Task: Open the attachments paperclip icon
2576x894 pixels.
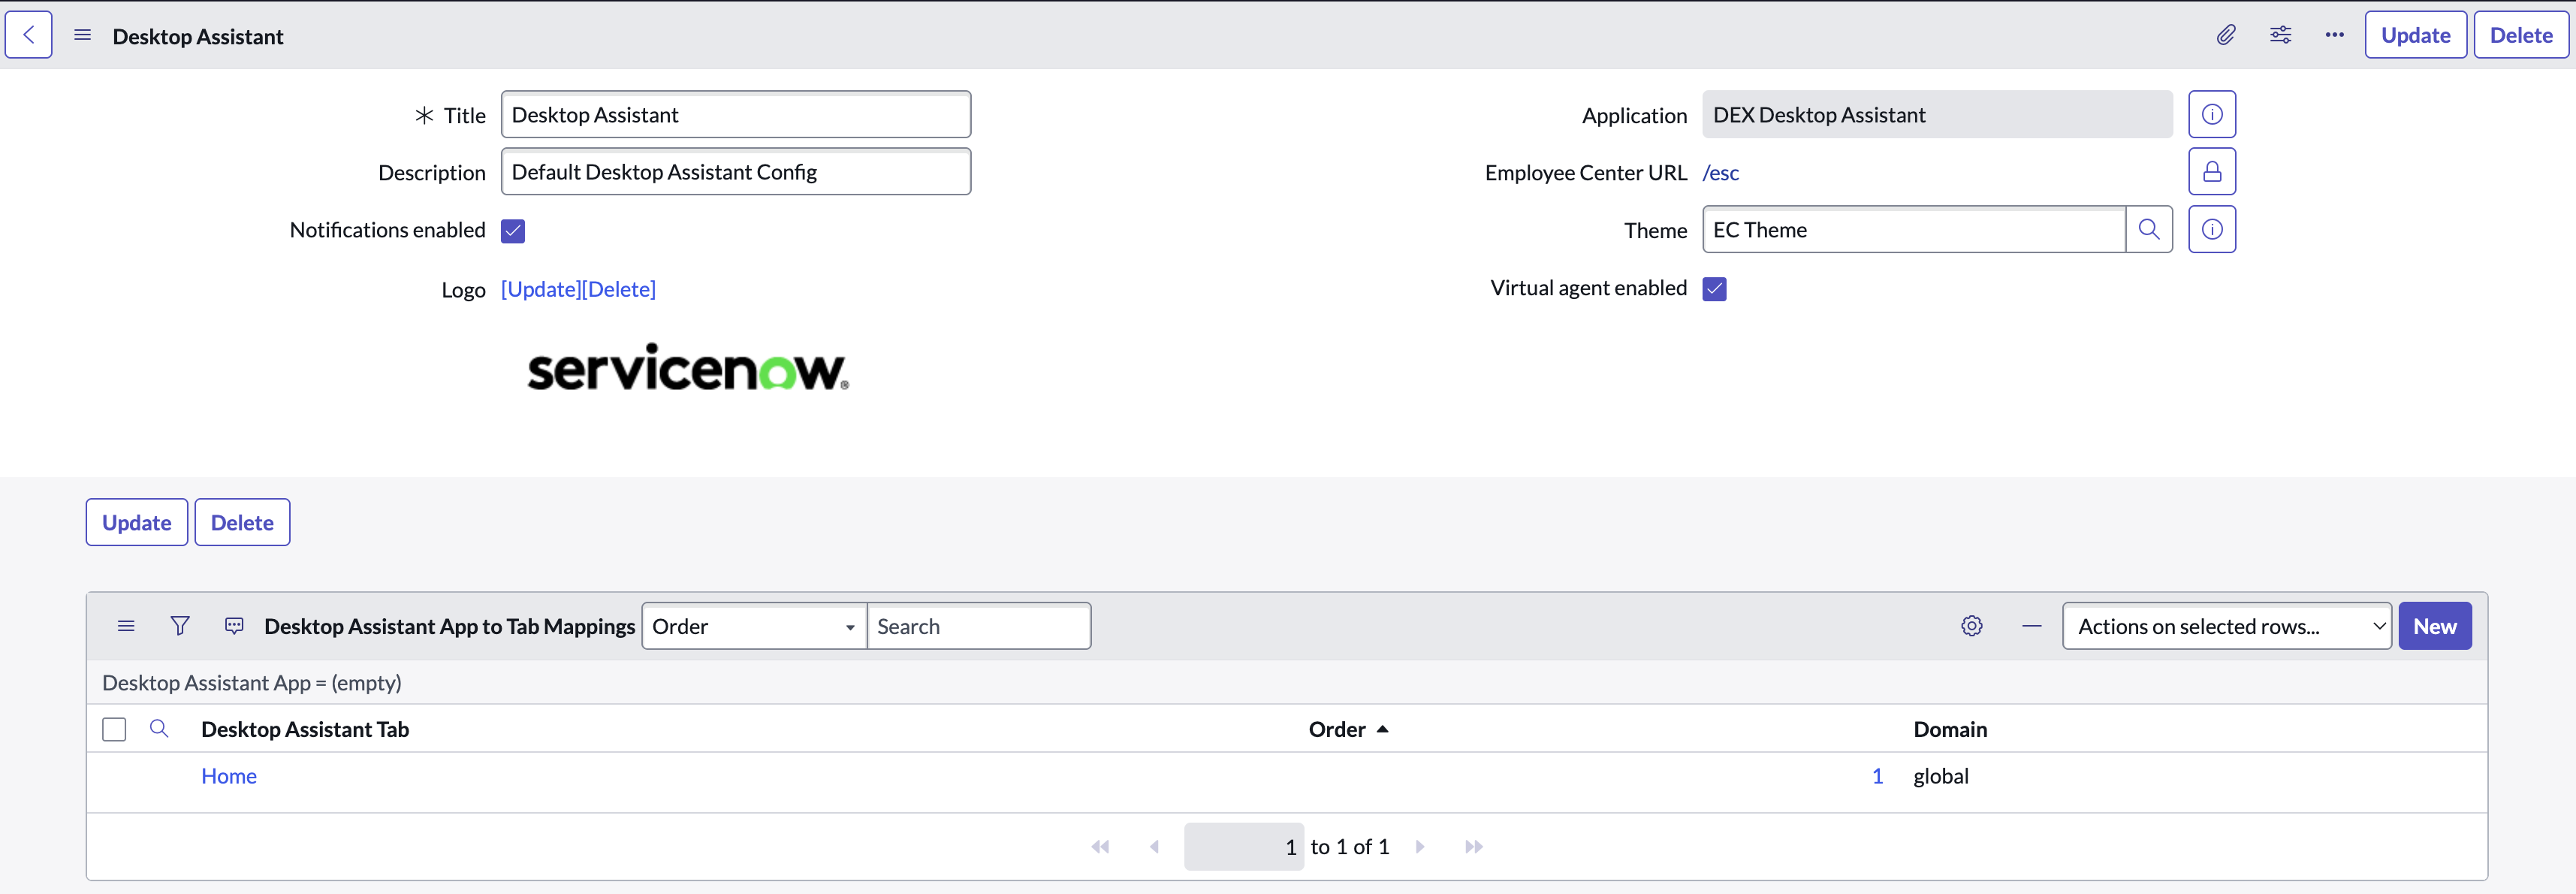Action: [x=2226, y=35]
